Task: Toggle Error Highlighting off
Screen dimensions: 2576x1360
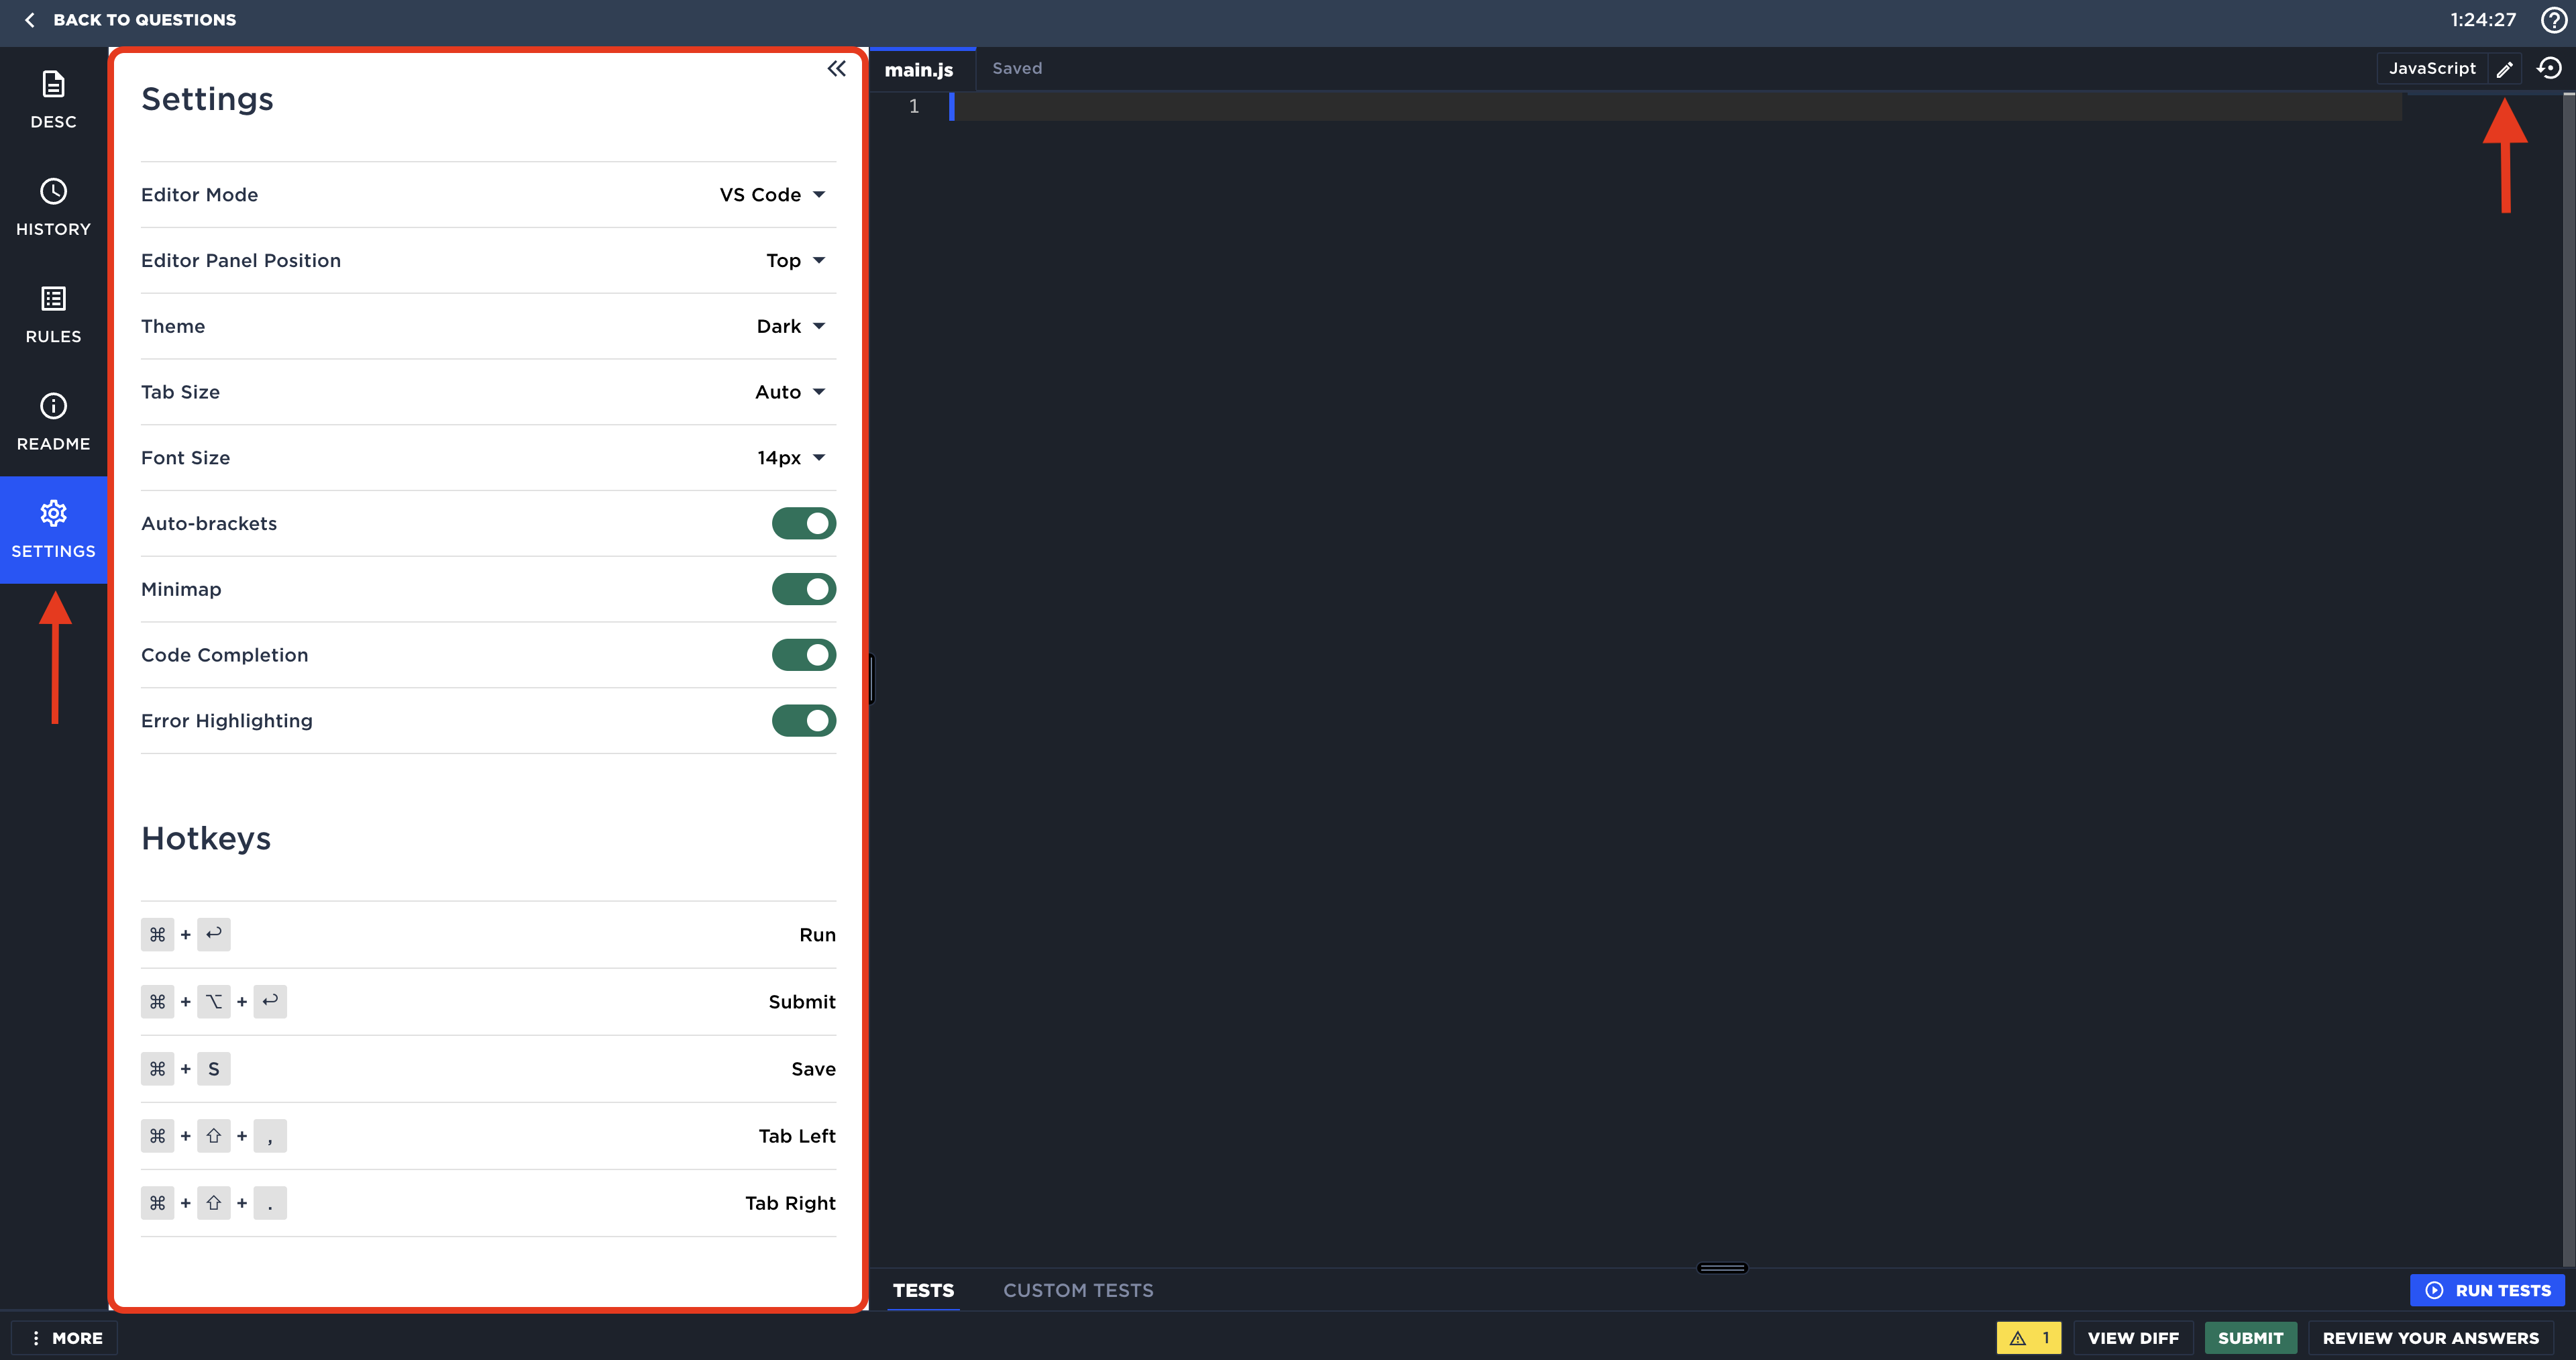Action: 803,720
